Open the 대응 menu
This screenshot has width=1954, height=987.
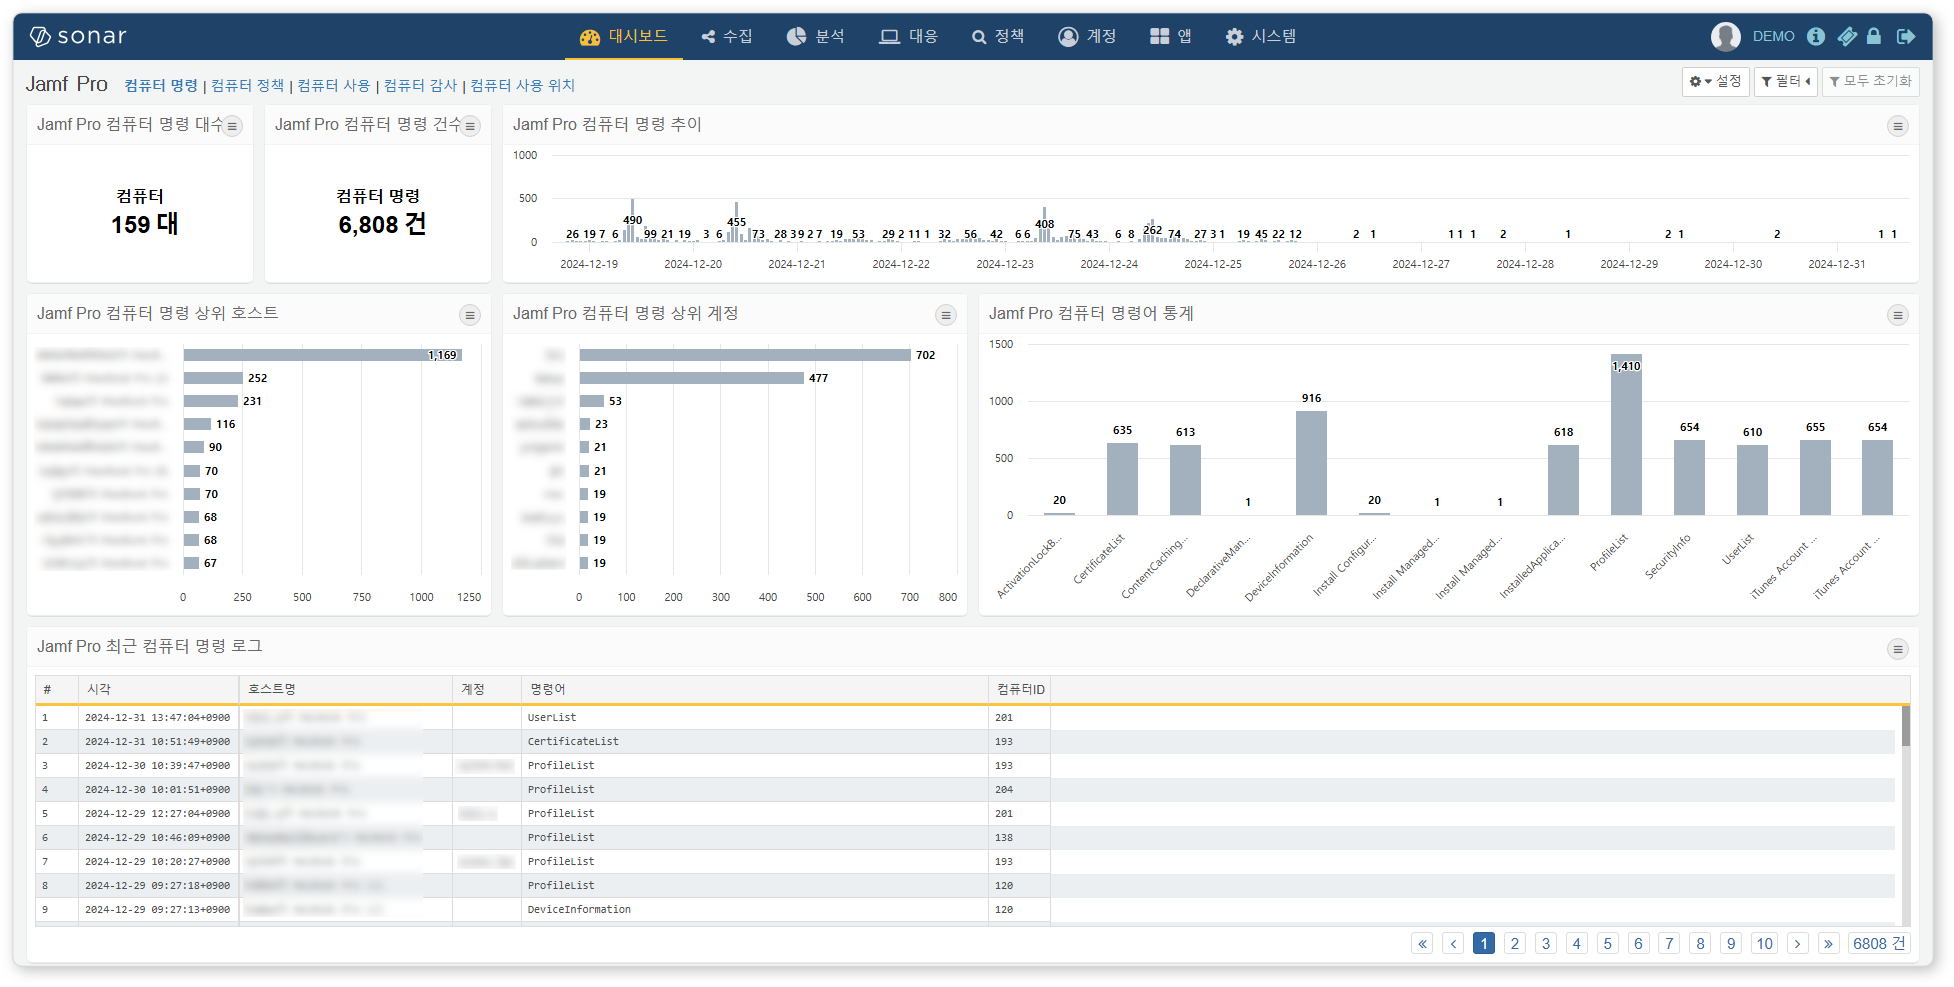908,36
